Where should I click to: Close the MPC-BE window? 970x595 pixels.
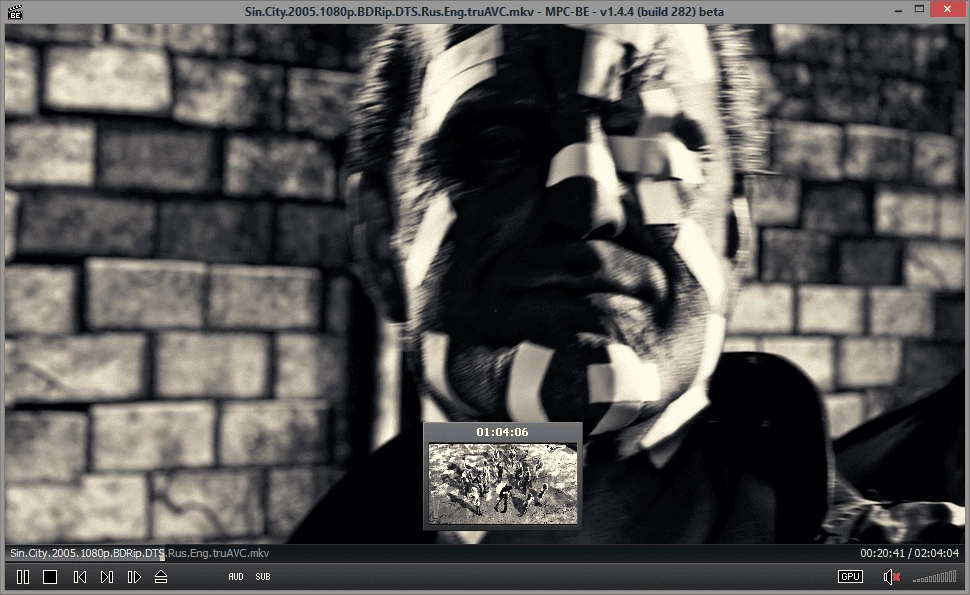[947, 9]
